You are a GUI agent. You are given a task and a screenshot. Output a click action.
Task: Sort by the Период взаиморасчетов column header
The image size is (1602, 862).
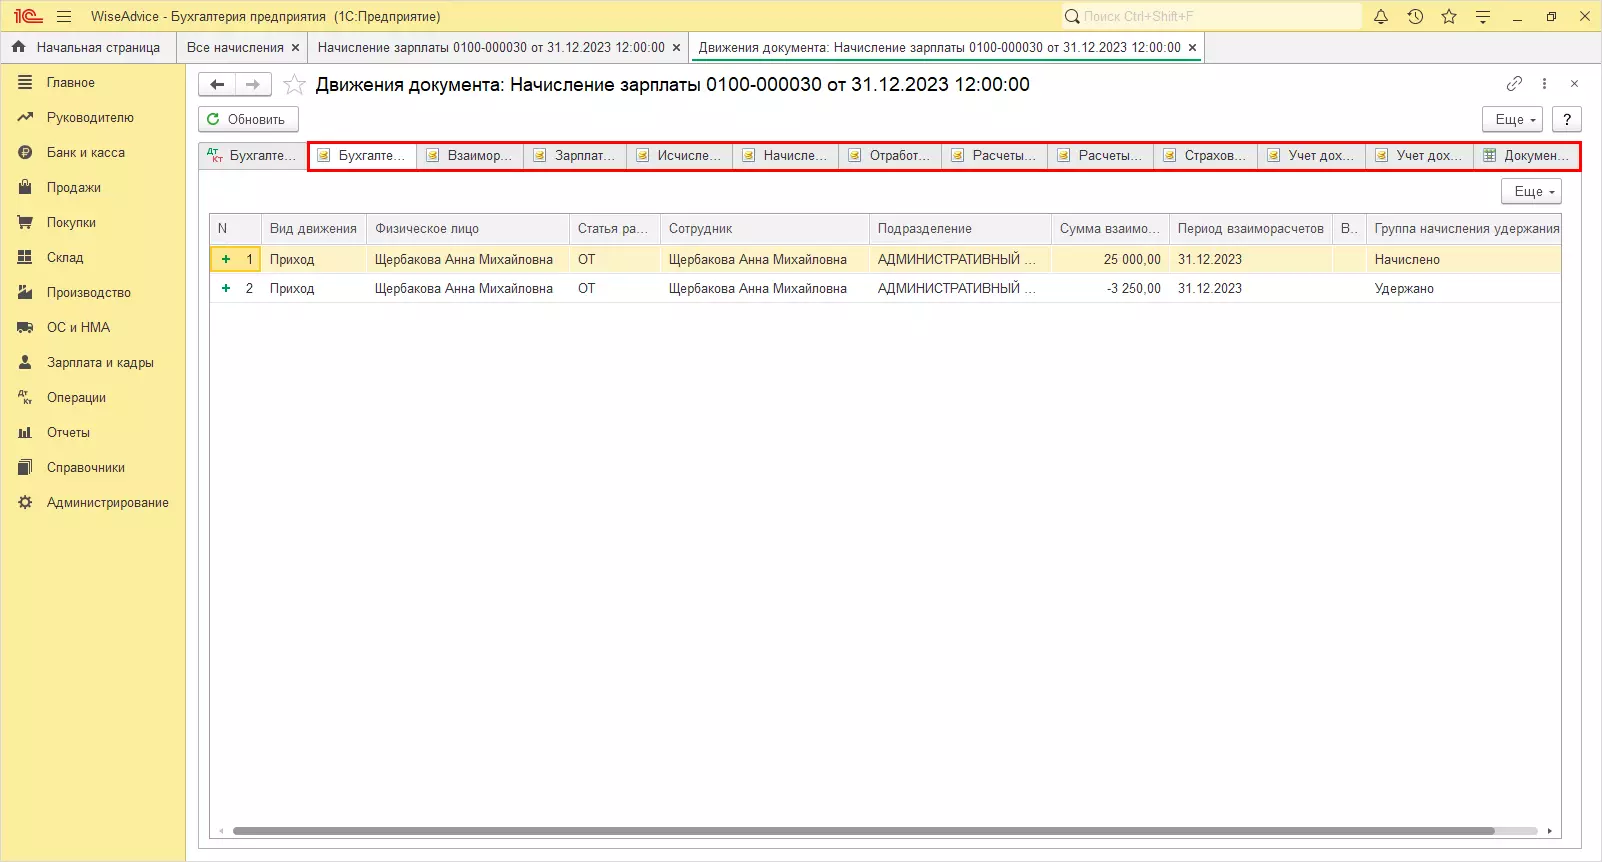1250,229
